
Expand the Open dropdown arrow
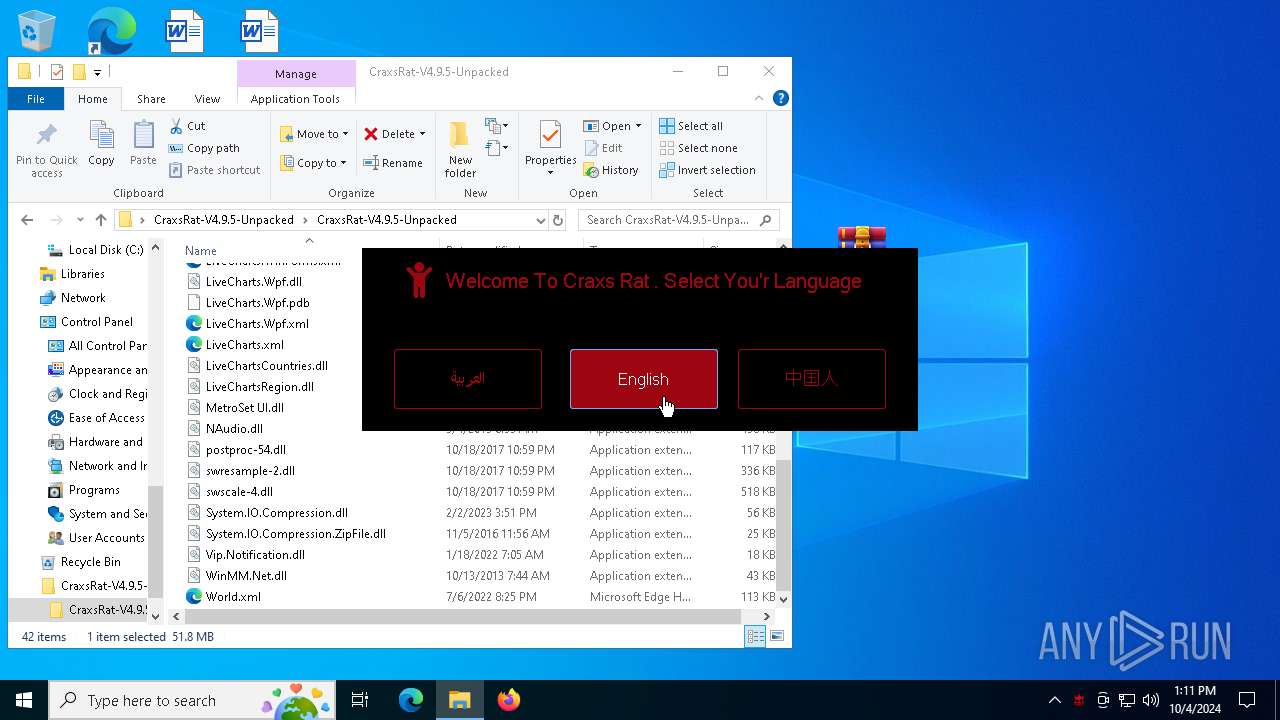(638, 126)
